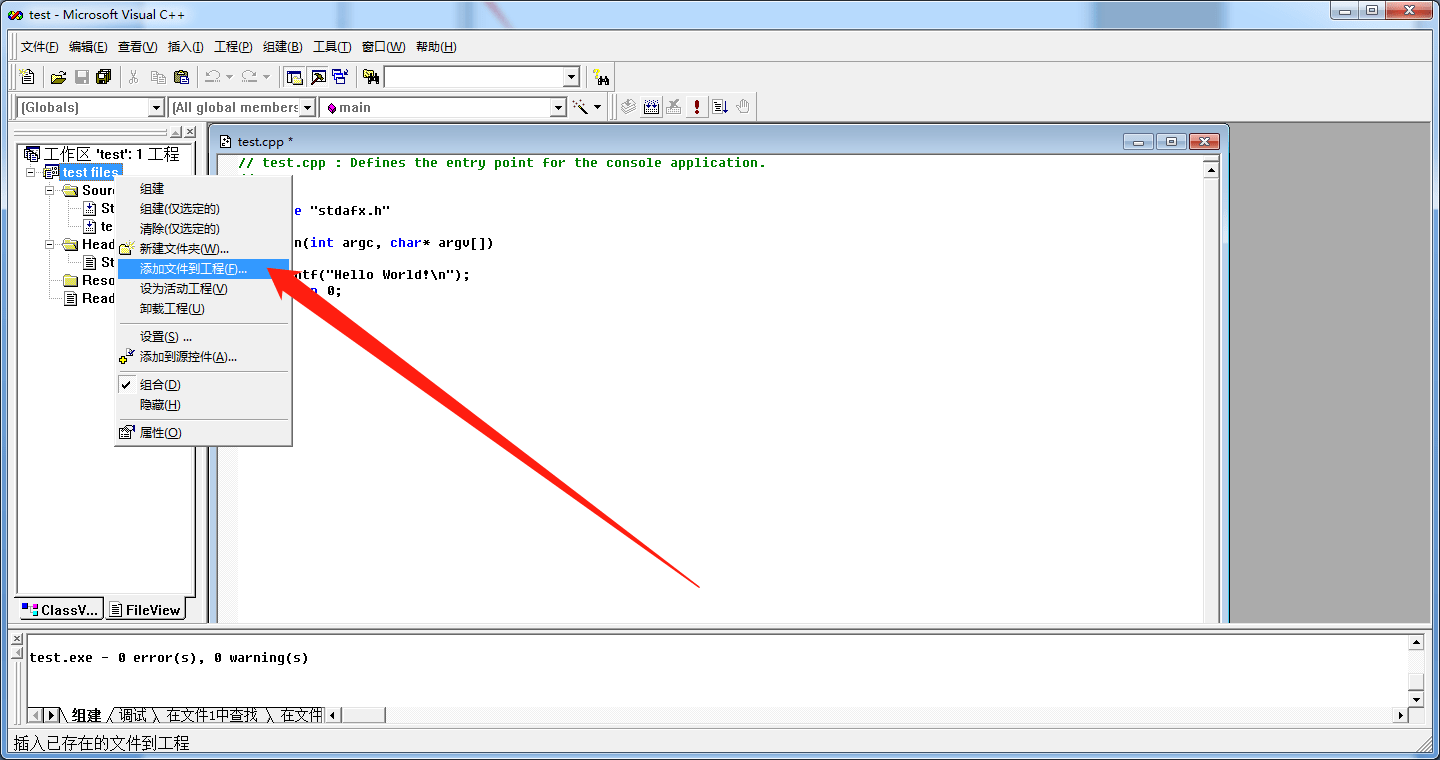
Task: Click the output pane scroll down arrow
Action: pos(1416,698)
